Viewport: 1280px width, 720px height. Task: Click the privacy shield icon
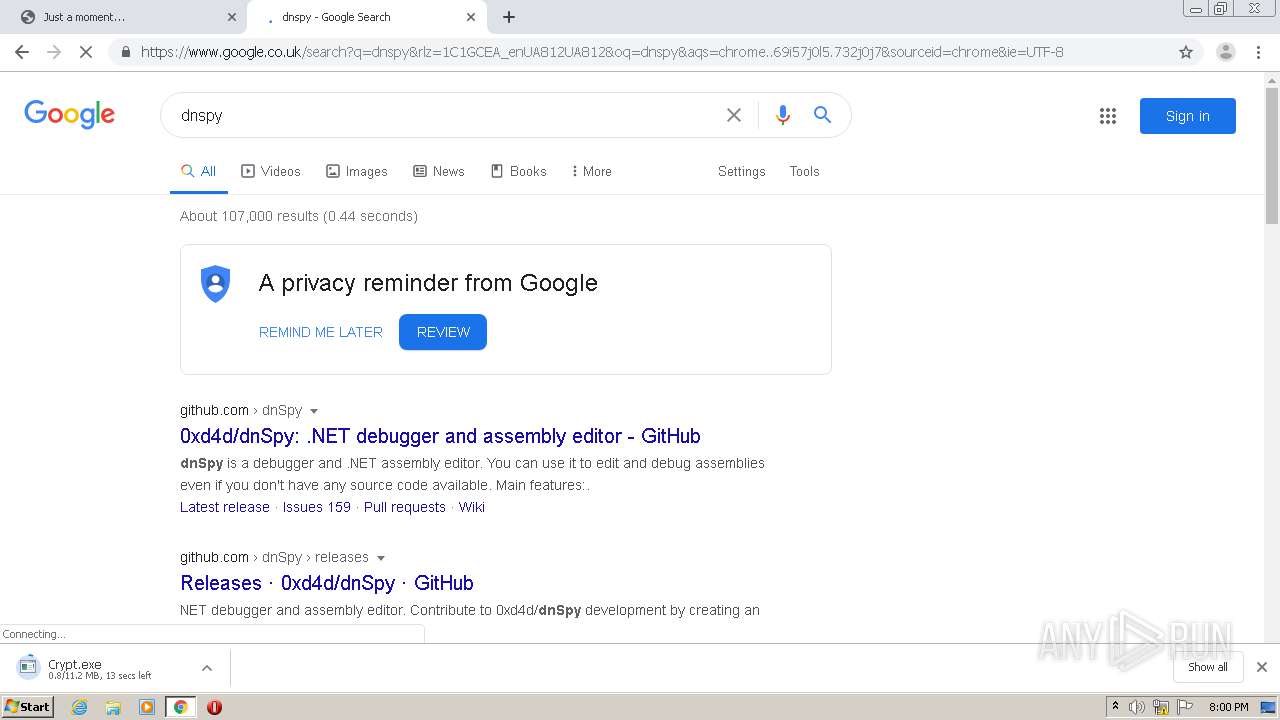[x=216, y=284]
